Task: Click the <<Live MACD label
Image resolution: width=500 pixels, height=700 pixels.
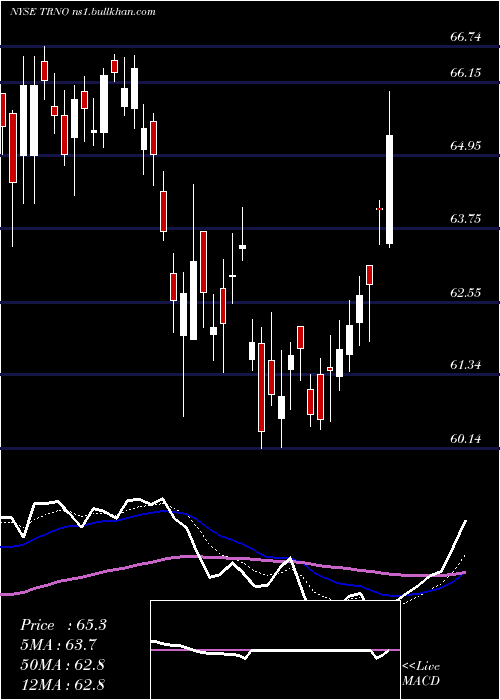Action: tap(421, 674)
